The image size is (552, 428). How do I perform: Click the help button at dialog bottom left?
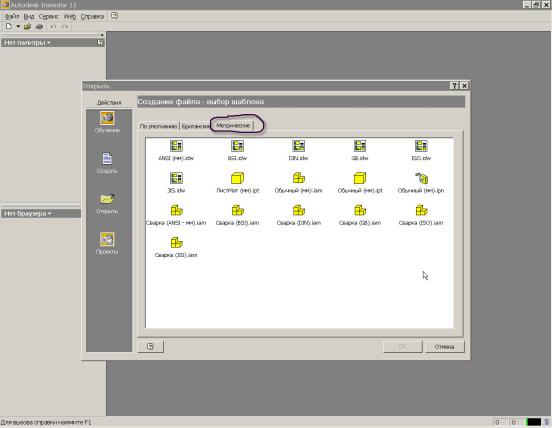(150, 347)
